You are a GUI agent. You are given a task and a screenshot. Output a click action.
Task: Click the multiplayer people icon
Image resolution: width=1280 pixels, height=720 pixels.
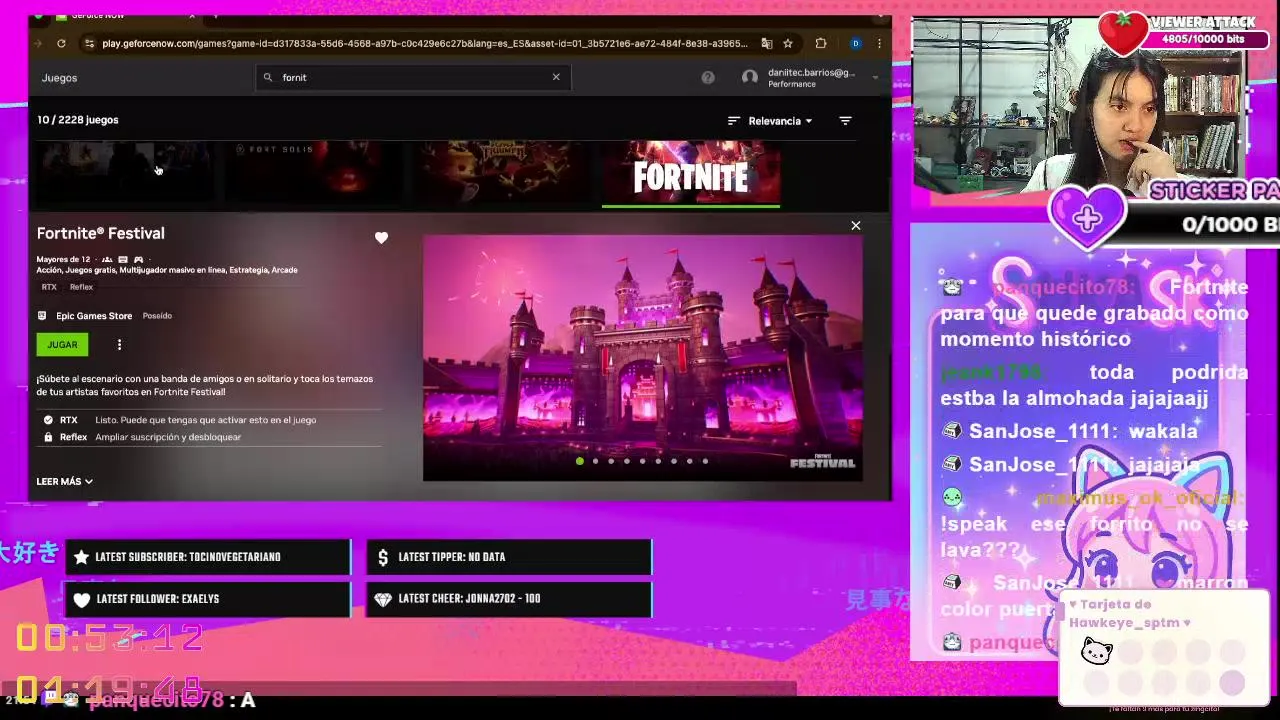(107, 260)
